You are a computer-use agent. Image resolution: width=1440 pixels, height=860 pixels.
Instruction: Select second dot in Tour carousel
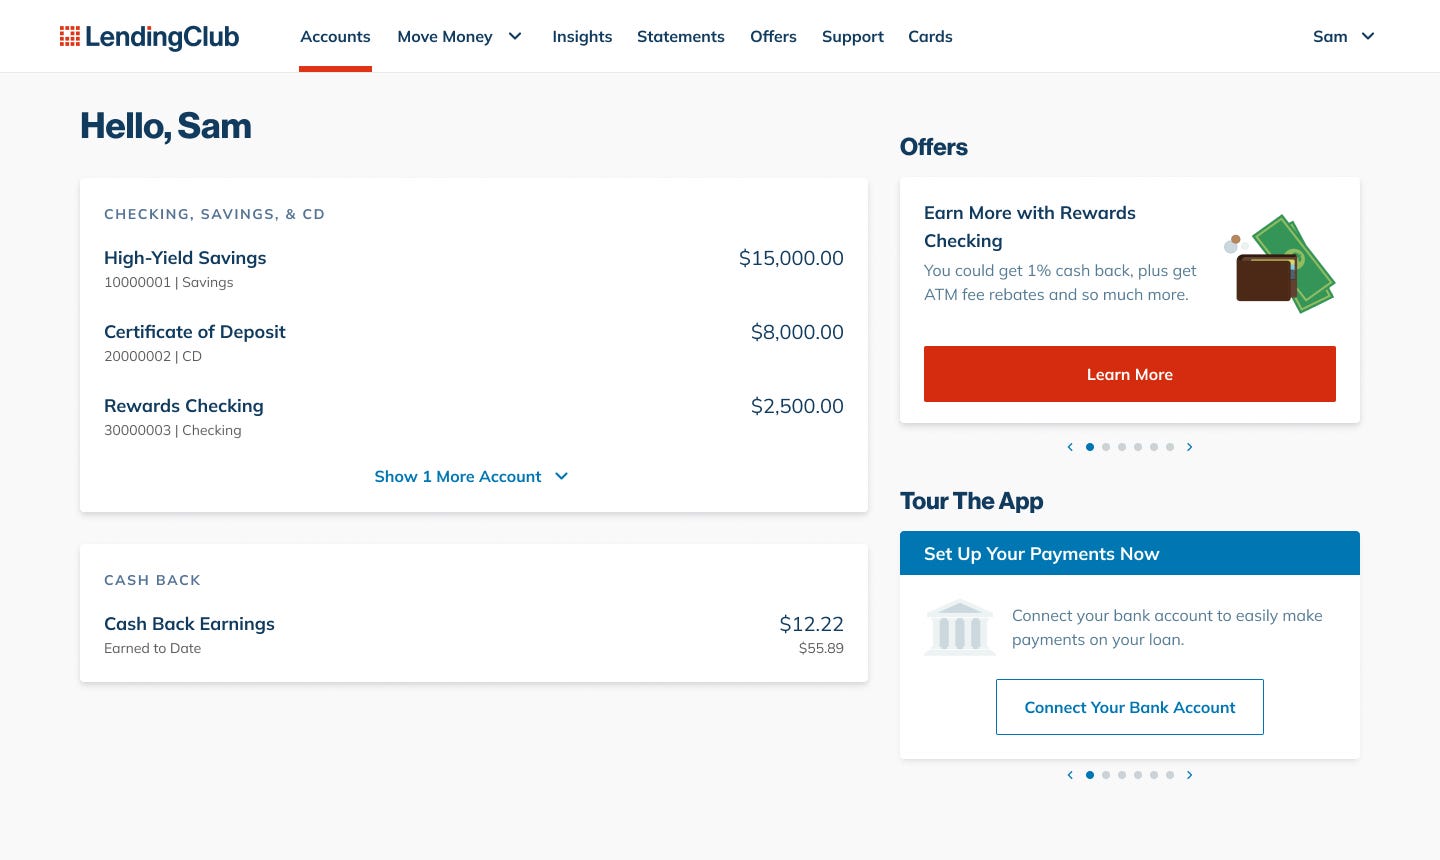click(x=1106, y=775)
